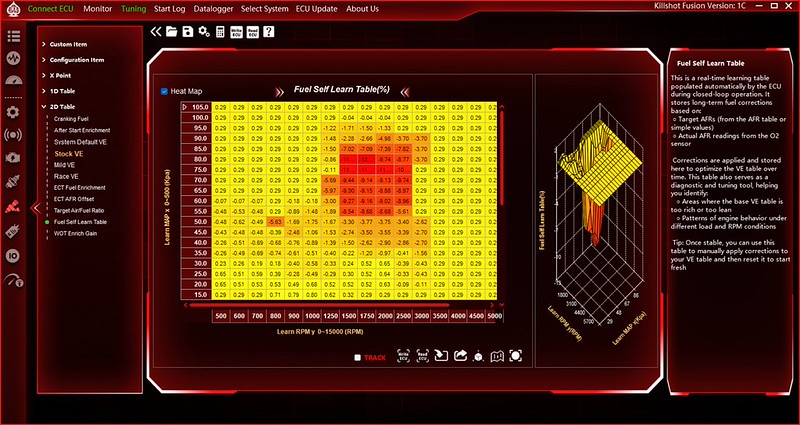Select Race VE table
Viewport: 800px width, 425px height.
point(66,177)
